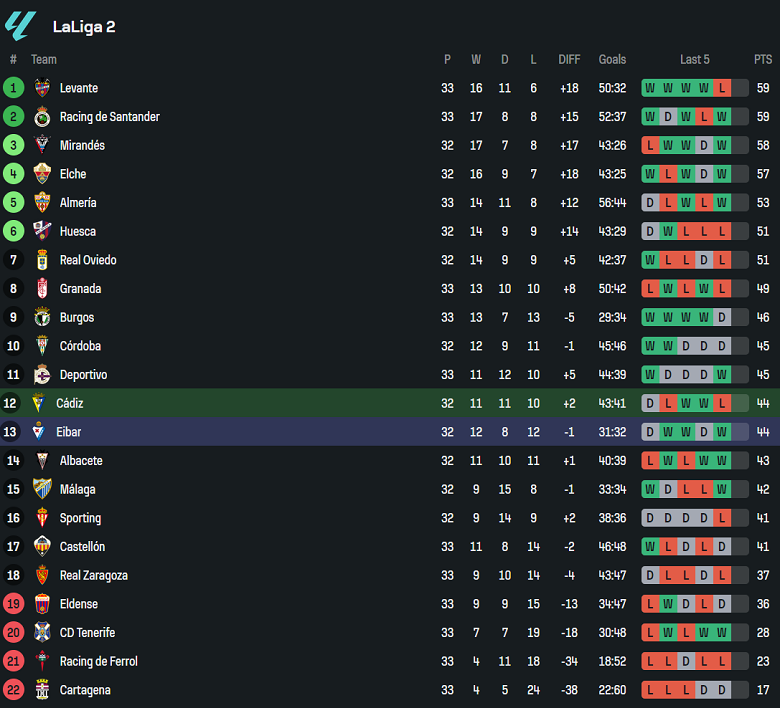Click the Racing de Santander crest
Viewport: 780px width, 708px height.
(x=42, y=117)
